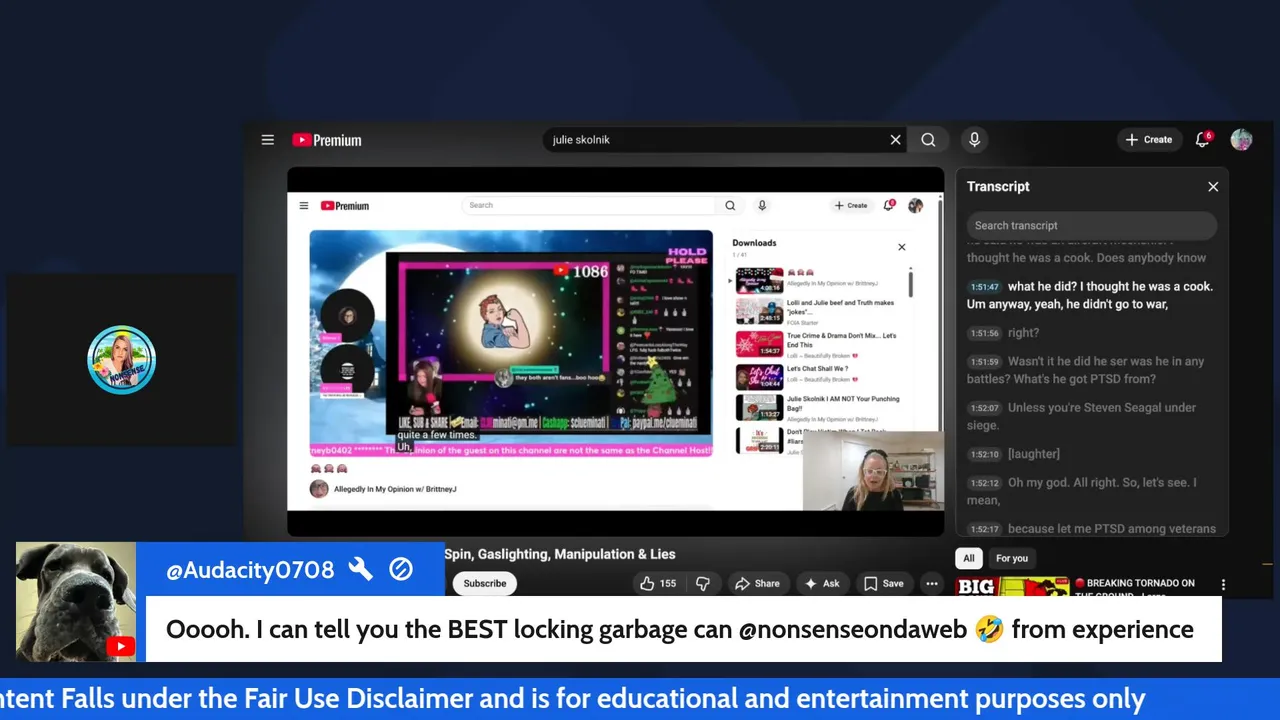Open 'Lolli and Julie beef' download item

click(x=820, y=311)
